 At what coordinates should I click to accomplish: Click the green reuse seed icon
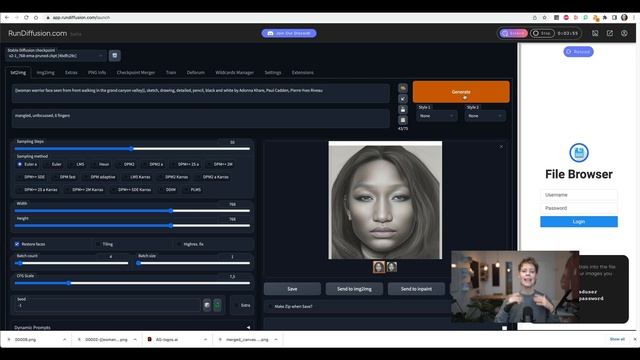click(217, 305)
